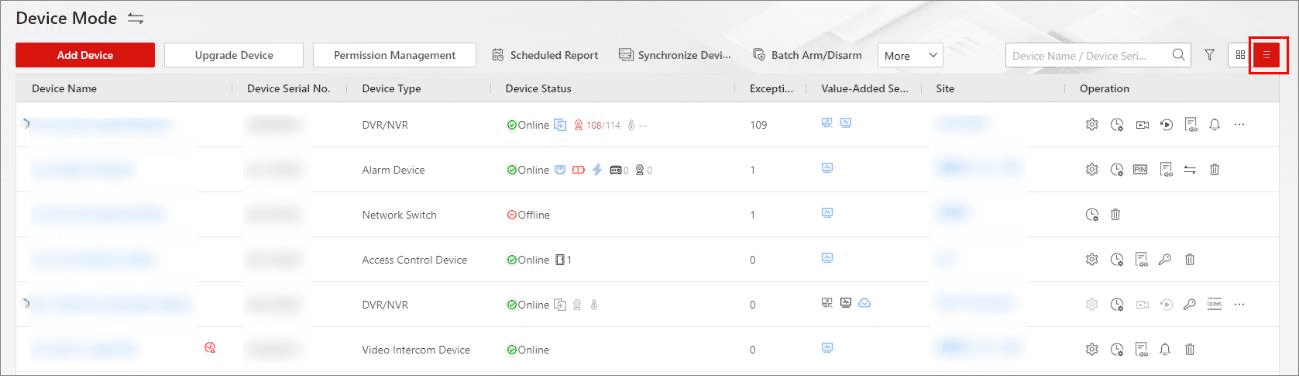Click the Offline status of Network Switch

(527, 215)
